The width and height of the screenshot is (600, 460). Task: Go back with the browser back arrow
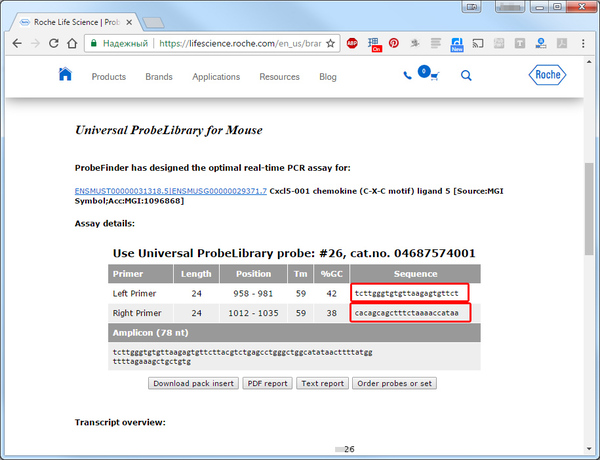(17, 43)
